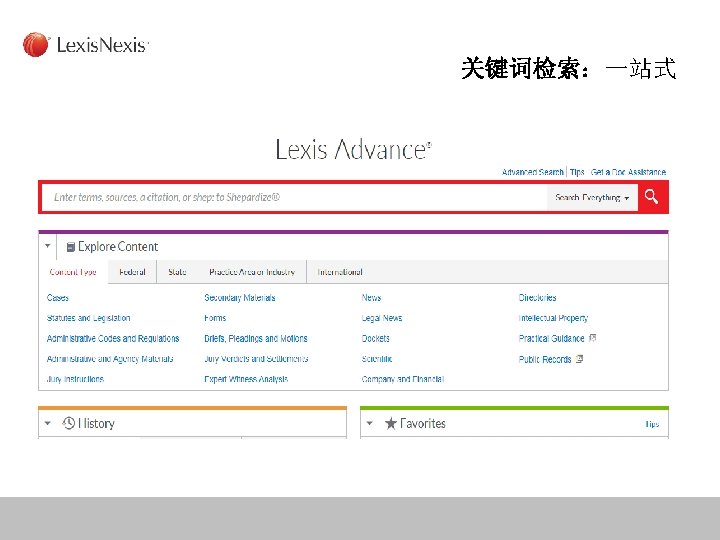Click the History panel heading text
Viewport: 720px width, 540px height.
96,423
